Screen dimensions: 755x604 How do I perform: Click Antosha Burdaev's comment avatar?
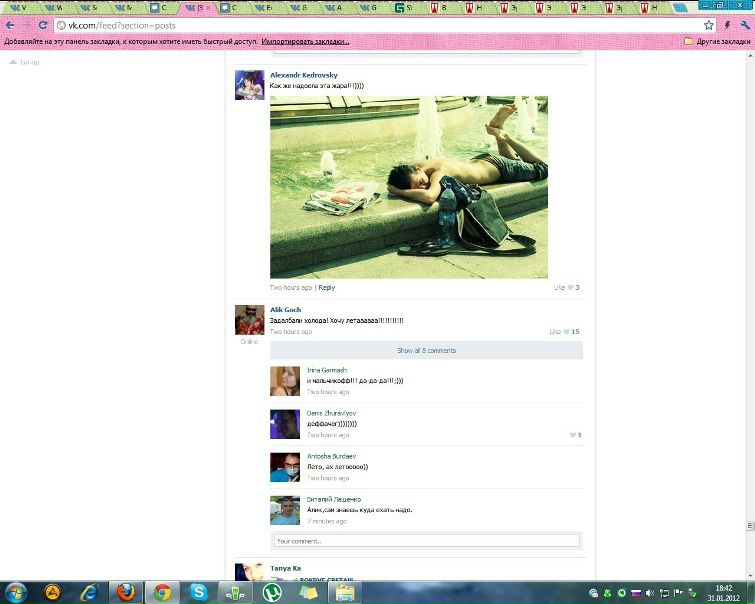tap(285, 467)
